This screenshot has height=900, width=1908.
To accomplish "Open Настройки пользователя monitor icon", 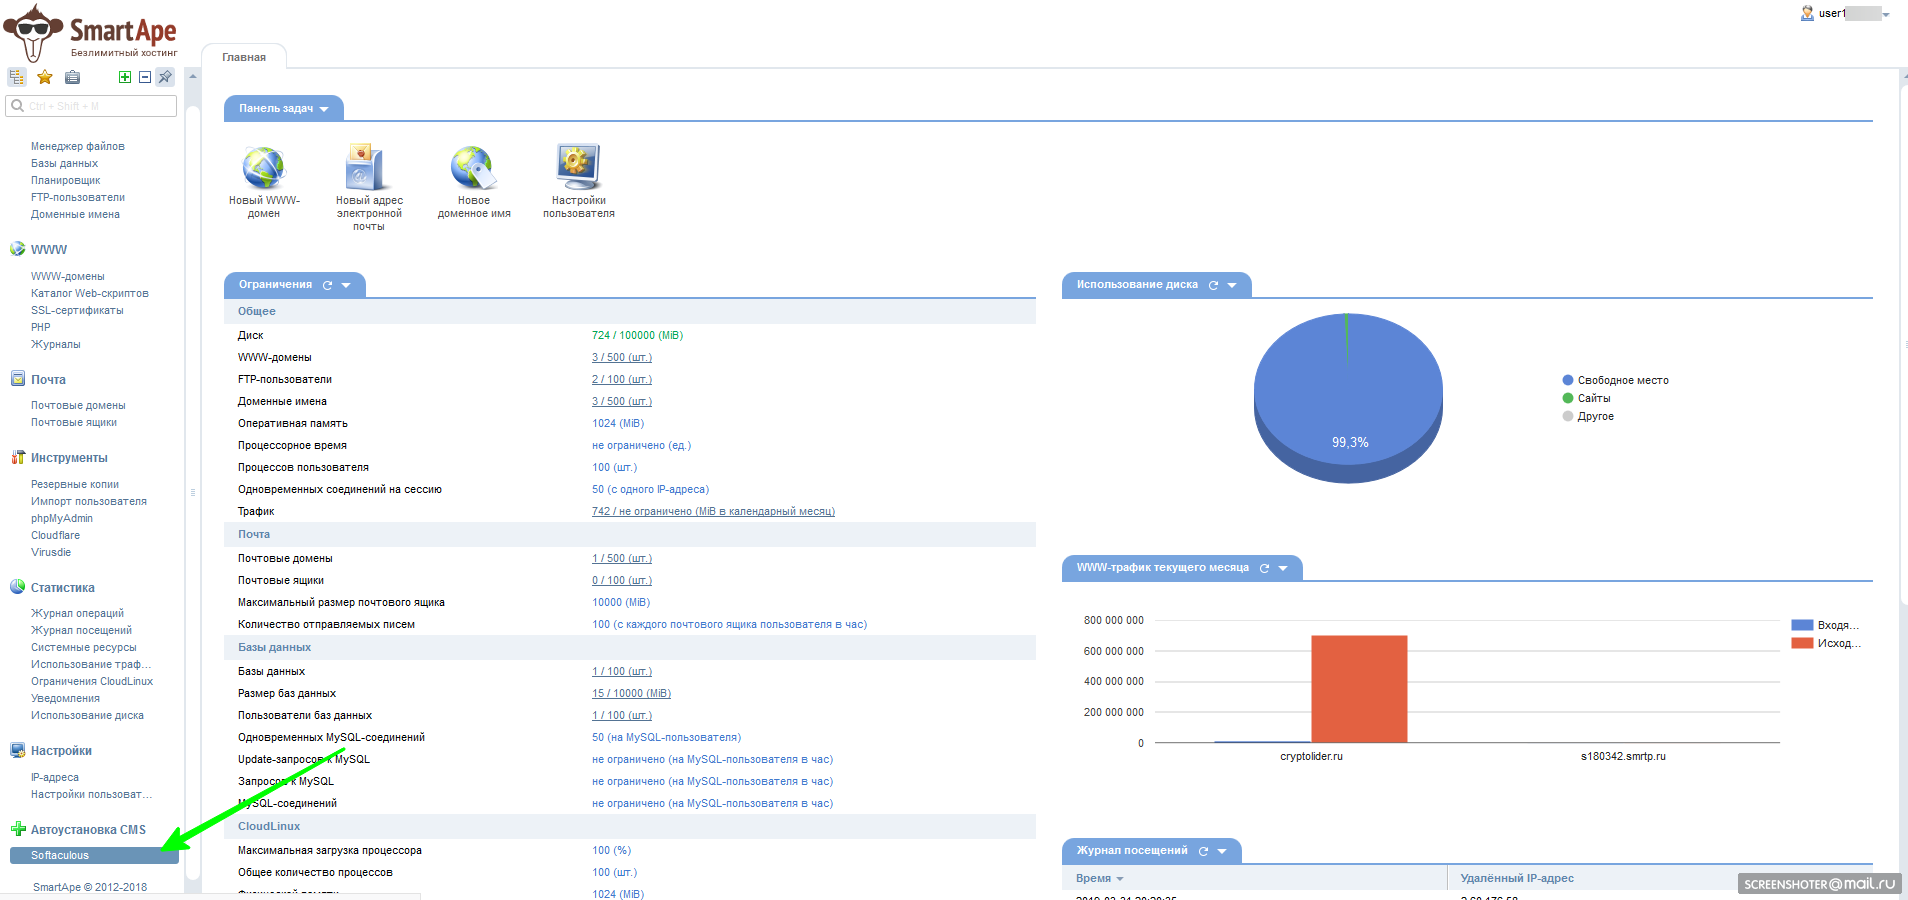I will coord(578,167).
